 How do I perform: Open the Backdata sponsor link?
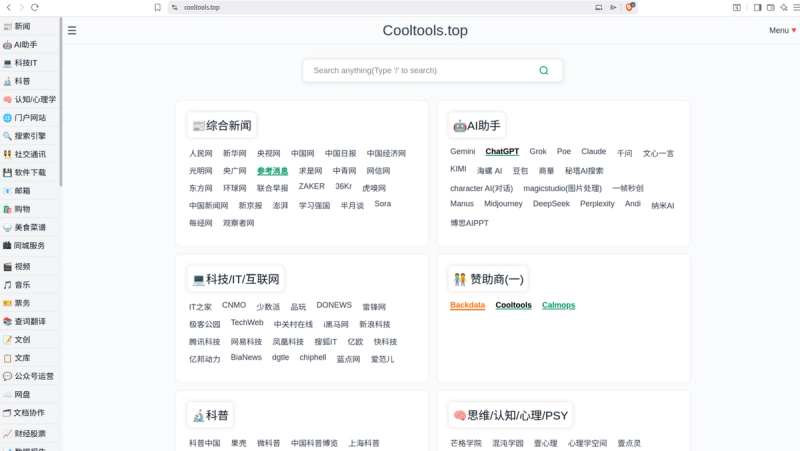click(467, 305)
